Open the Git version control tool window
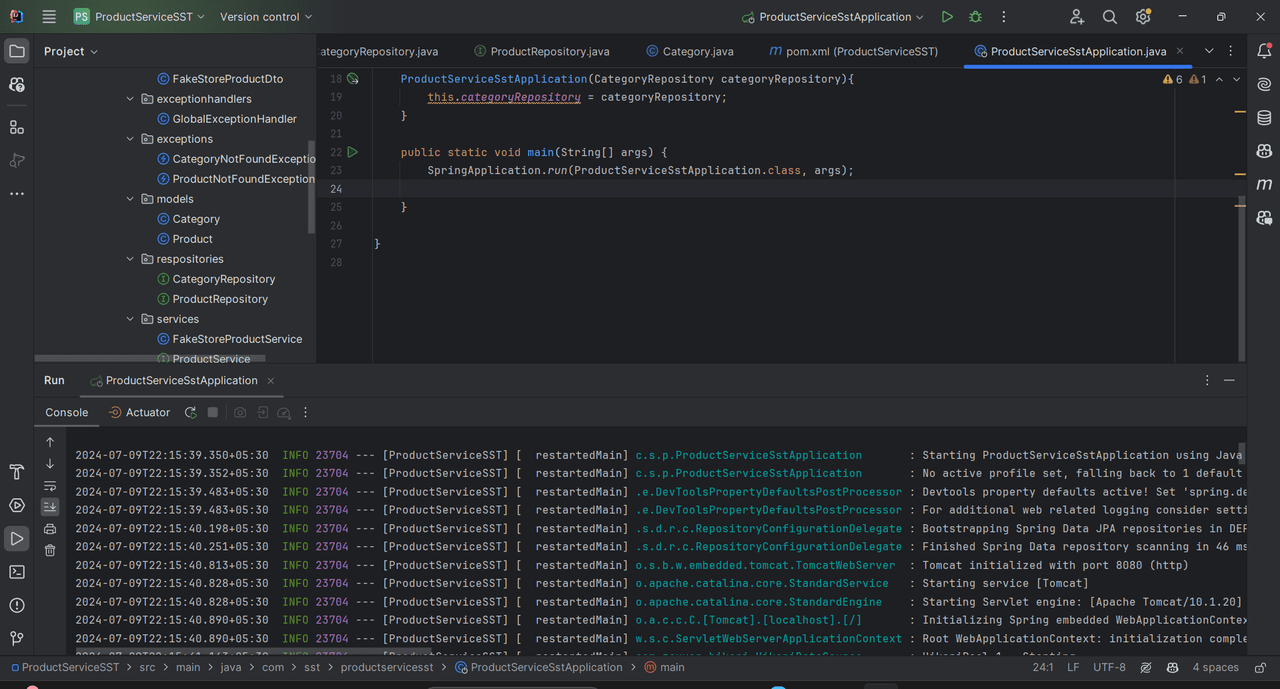Screen dimensions: 1280x689 point(17,638)
